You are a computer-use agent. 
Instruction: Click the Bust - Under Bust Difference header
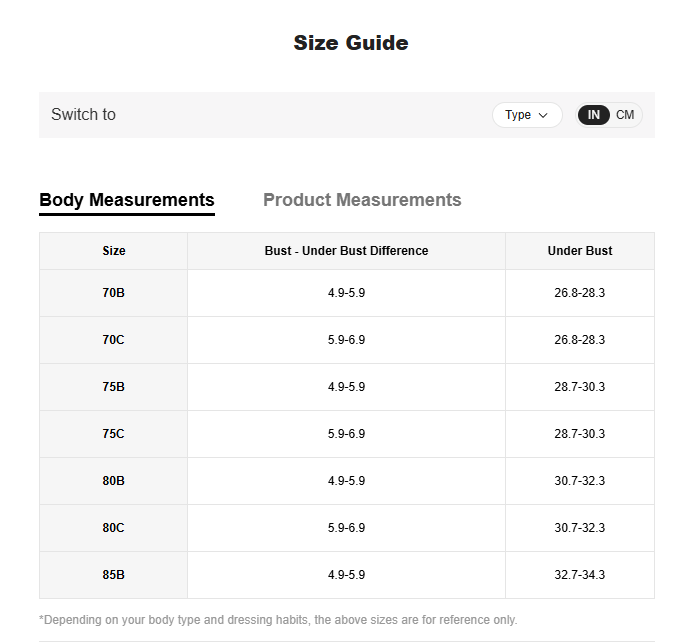pyautogui.click(x=346, y=251)
